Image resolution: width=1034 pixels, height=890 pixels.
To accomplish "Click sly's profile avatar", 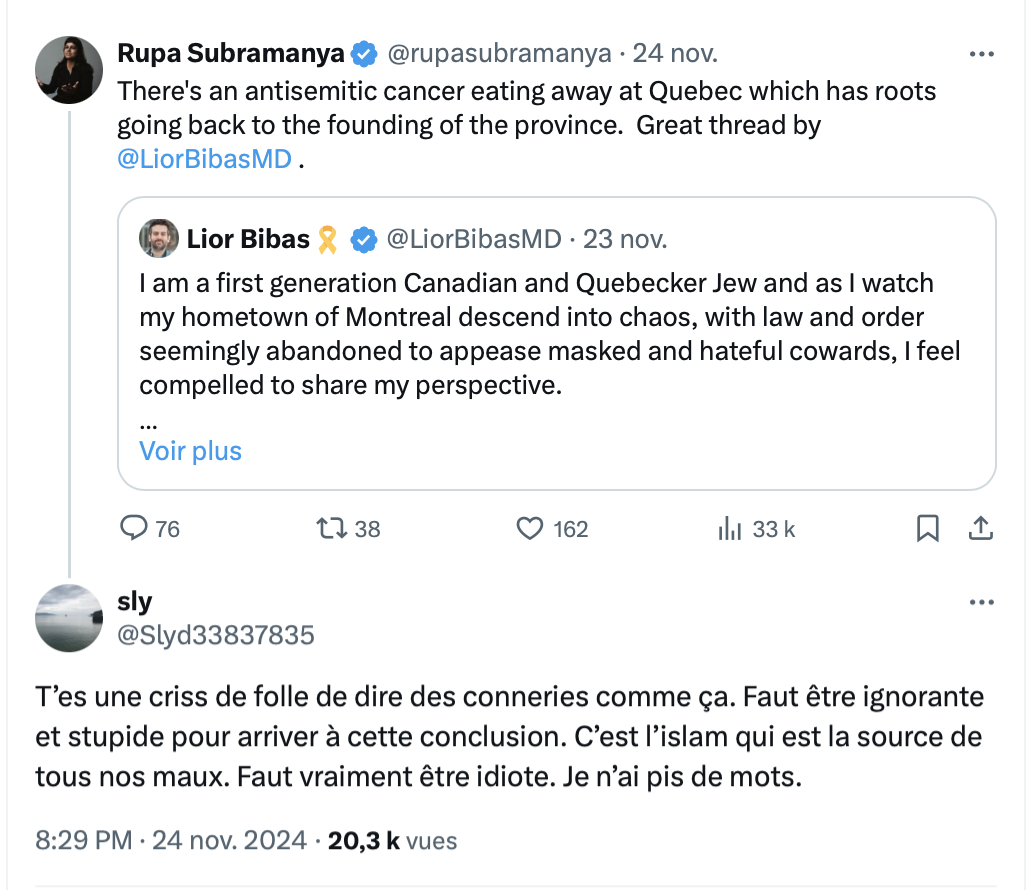I will tap(69, 618).
